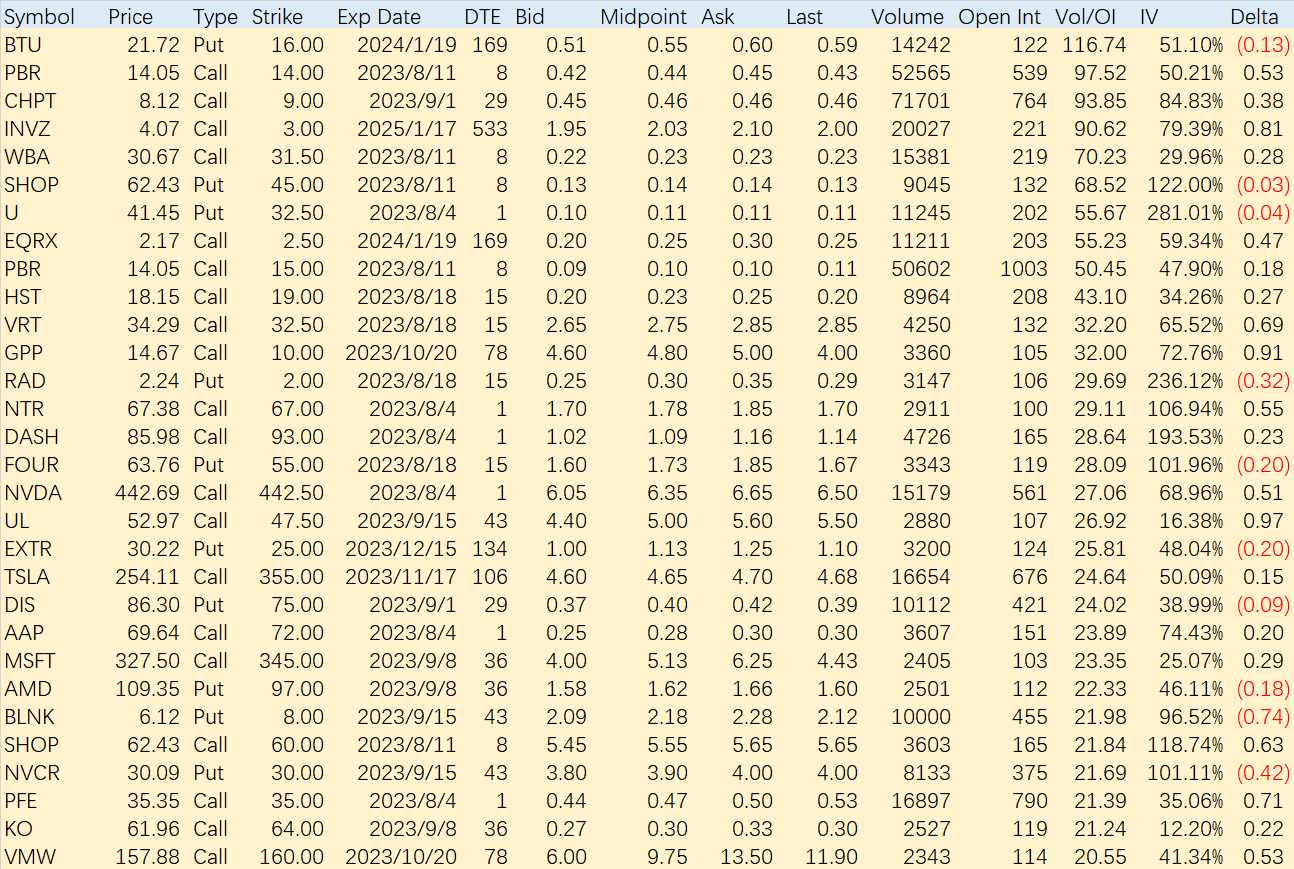The image size is (1294, 869).
Task: Click the Volume column header
Action: [908, 17]
